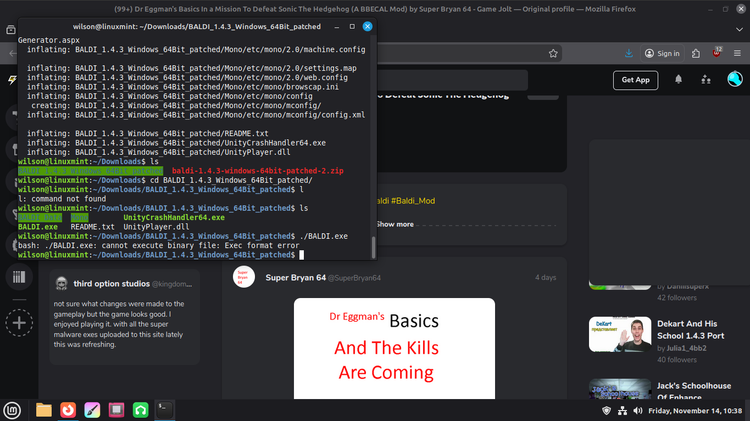Viewport: 750px width, 421px height.
Task: Open third option studios profile link
Action: [x=111, y=284]
